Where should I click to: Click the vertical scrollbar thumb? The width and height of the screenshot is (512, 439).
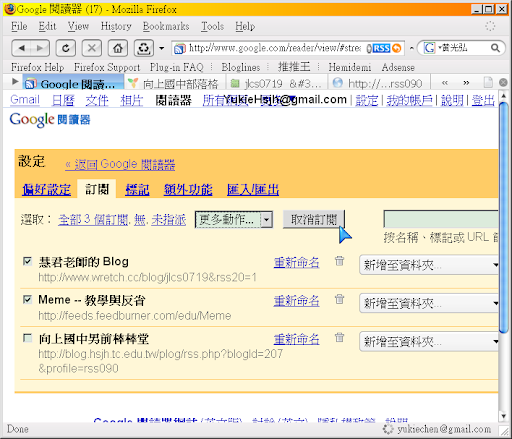[504, 217]
